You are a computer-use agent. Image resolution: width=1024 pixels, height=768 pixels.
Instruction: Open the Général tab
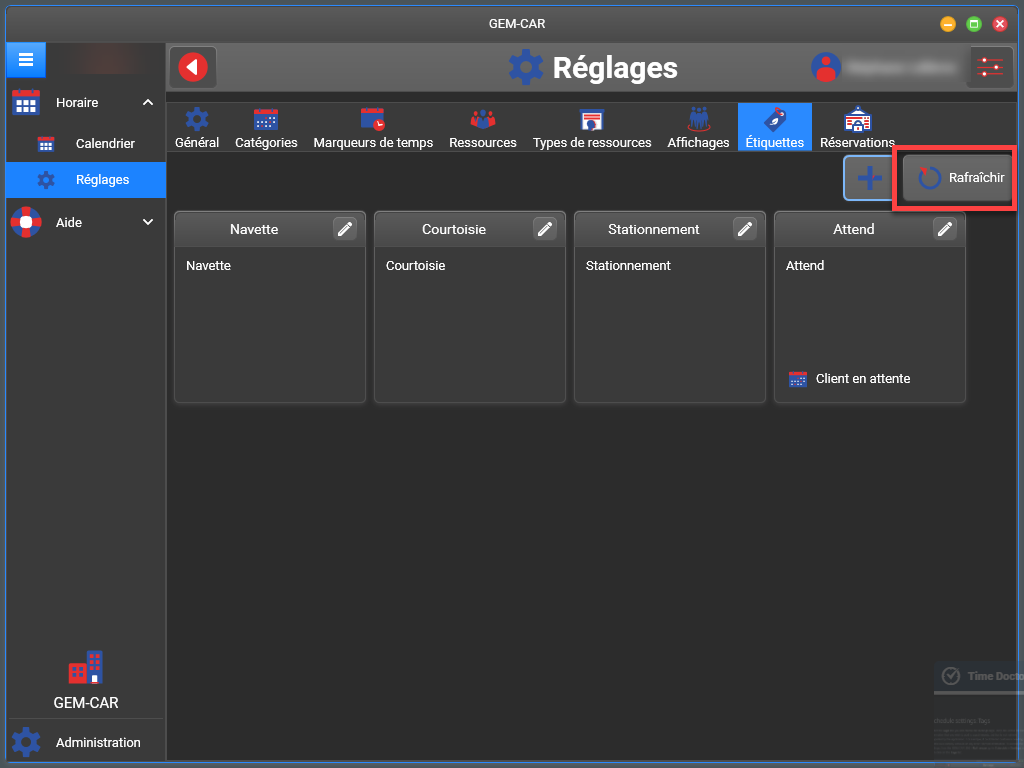[x=197, y=128]
